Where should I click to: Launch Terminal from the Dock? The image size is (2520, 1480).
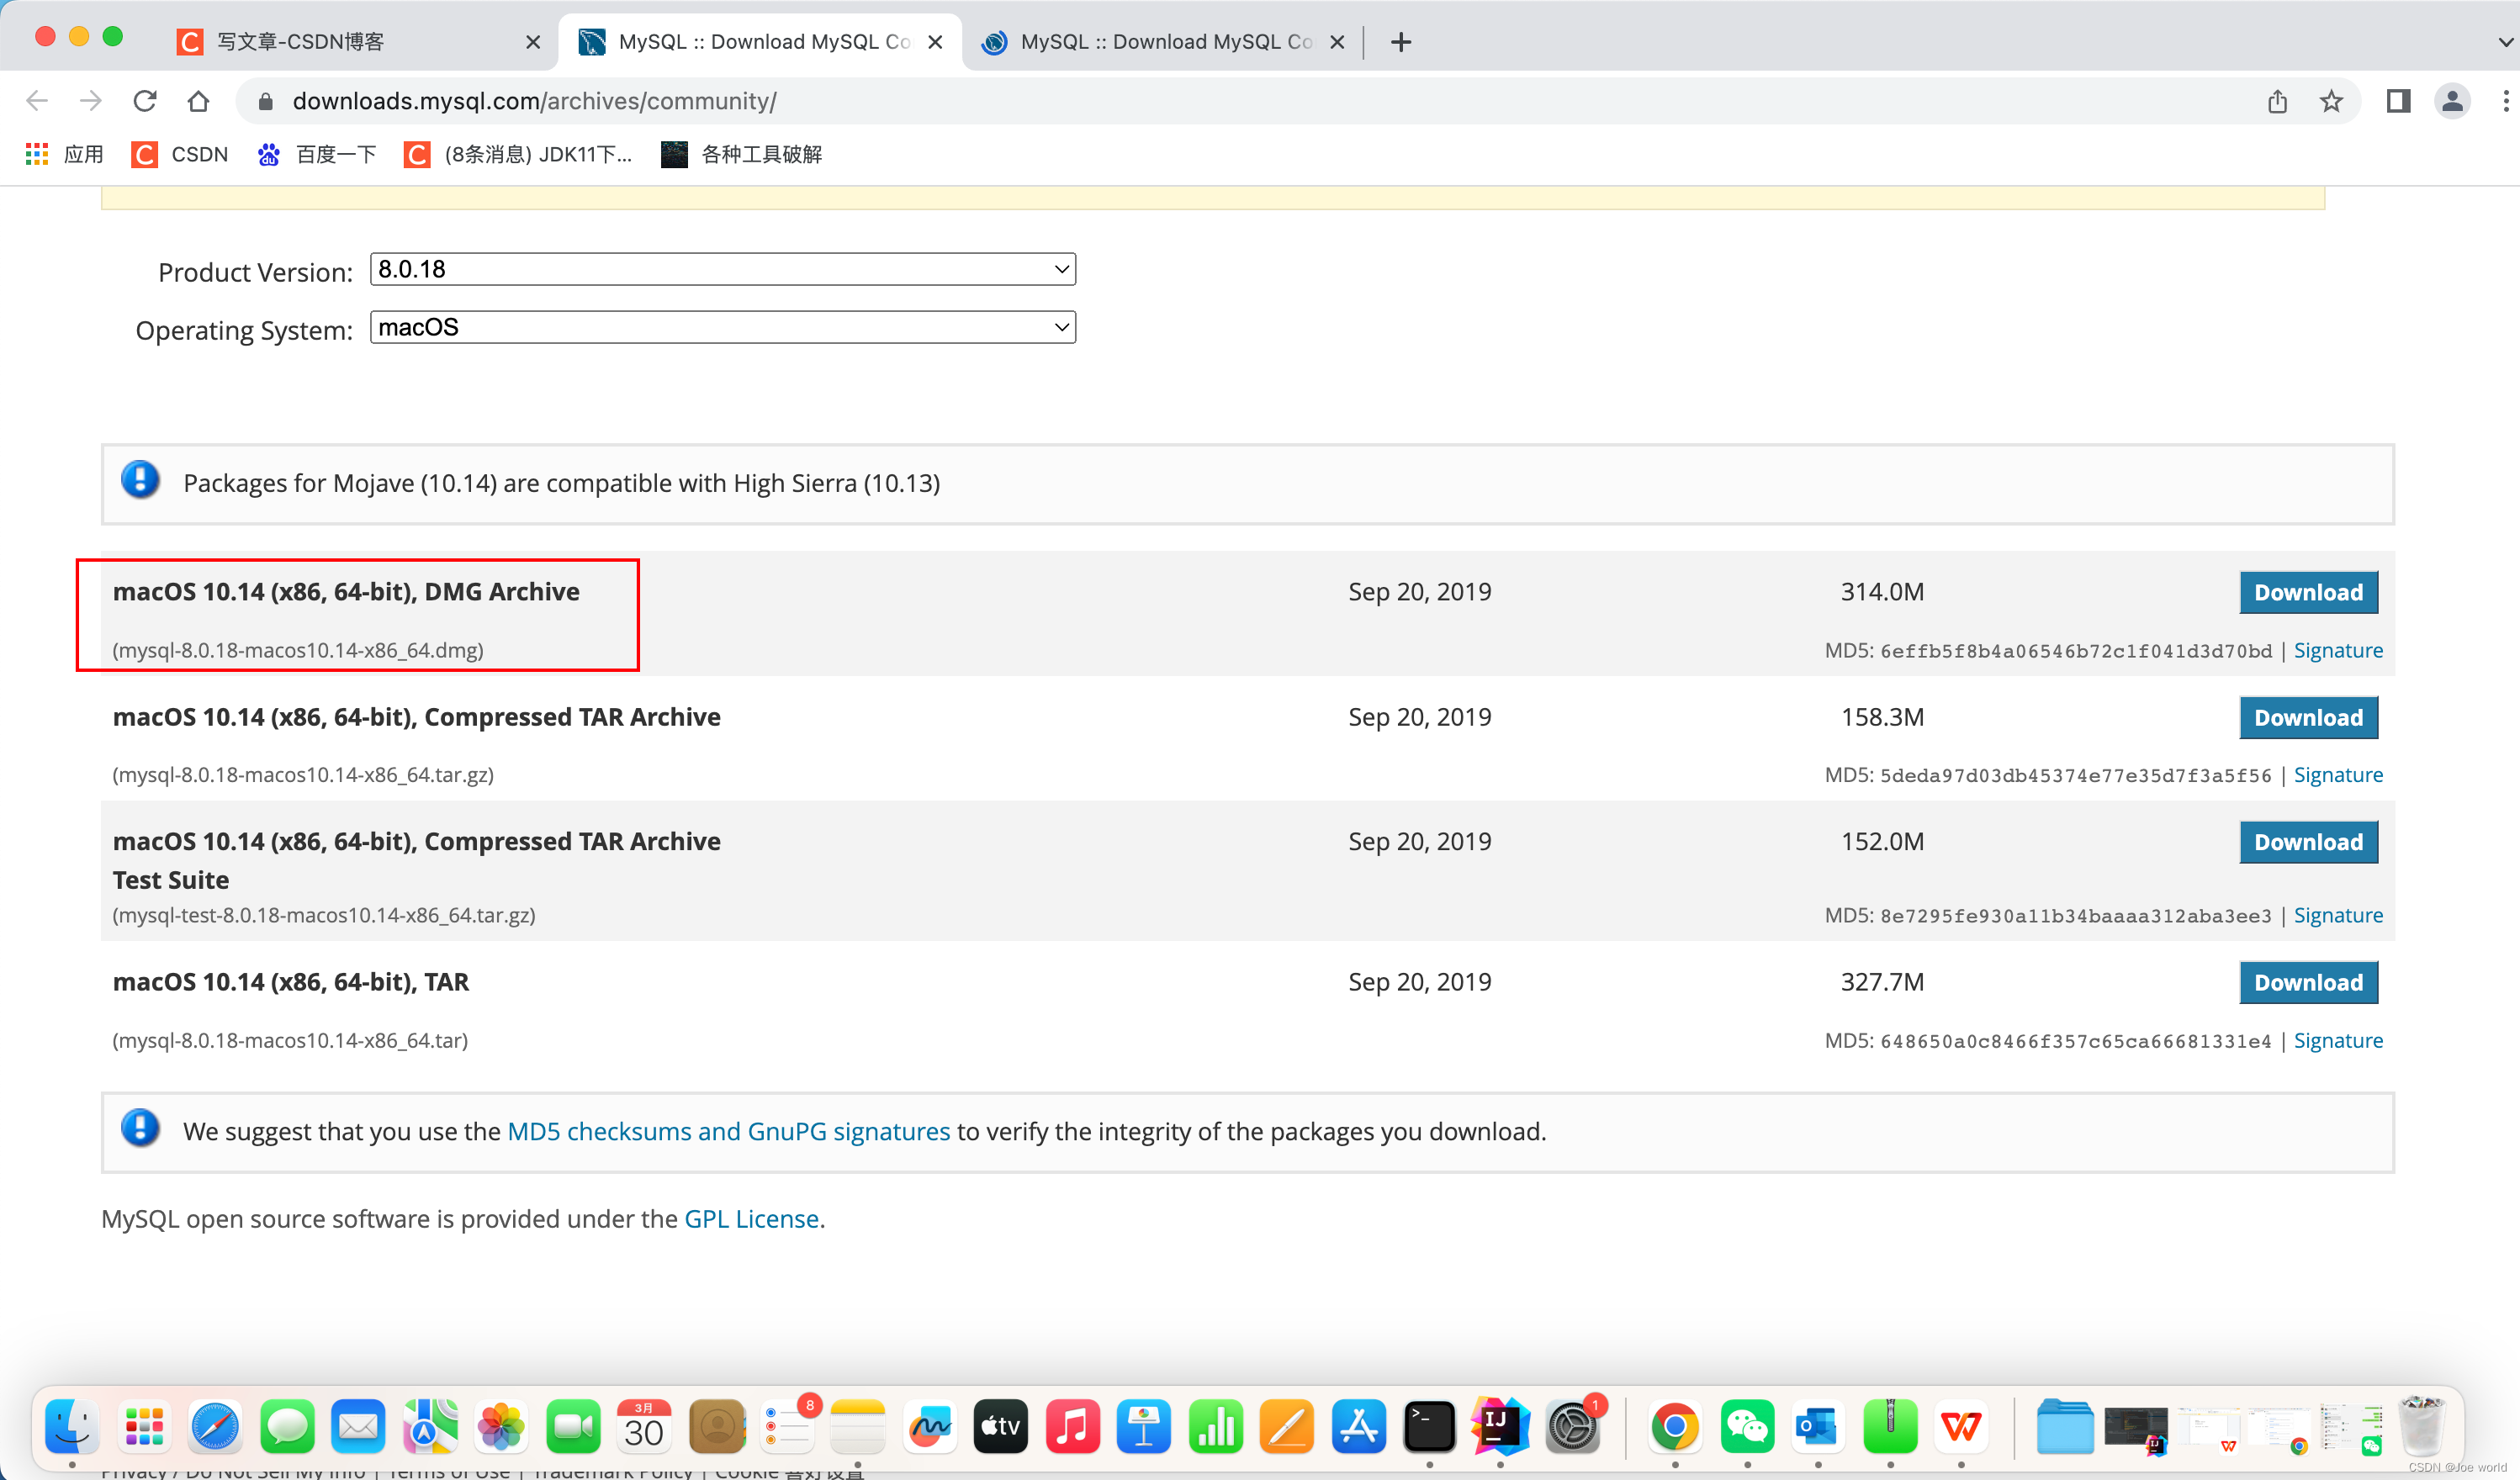coord(1430,1427)
